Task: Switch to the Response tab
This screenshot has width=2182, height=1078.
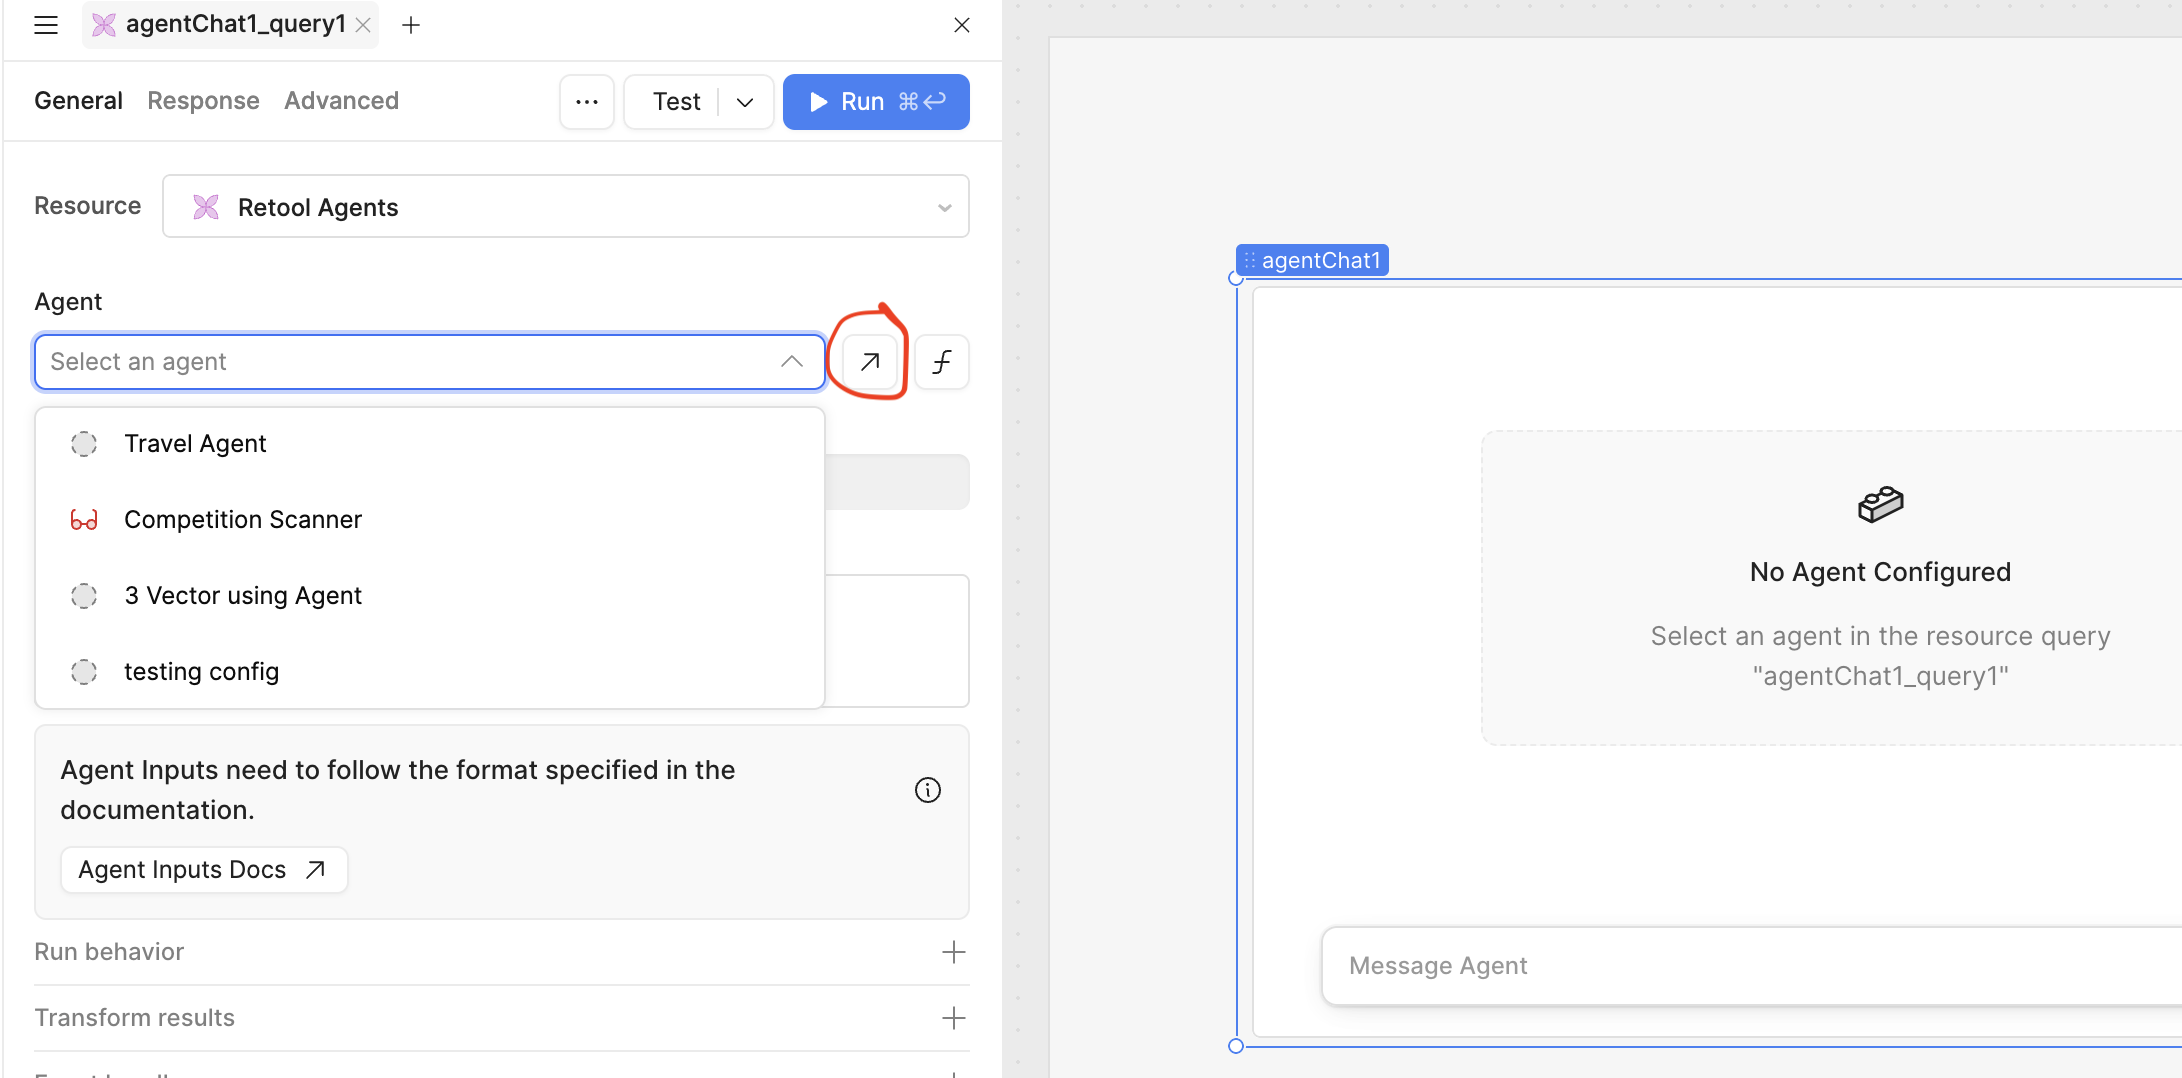Action: [x=203, y=101]
